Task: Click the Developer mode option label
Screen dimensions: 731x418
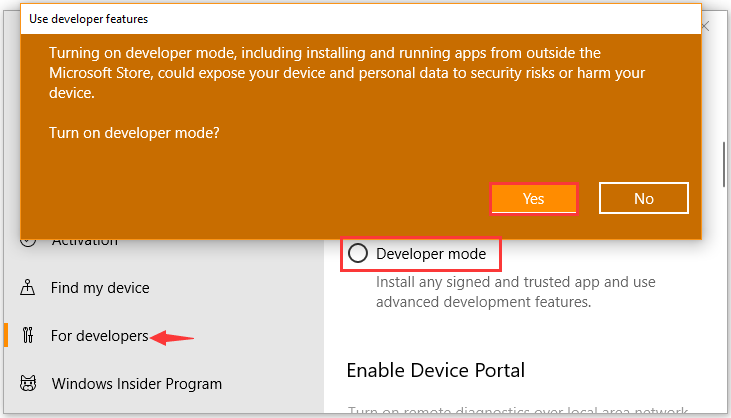Action: click(431, 254)
